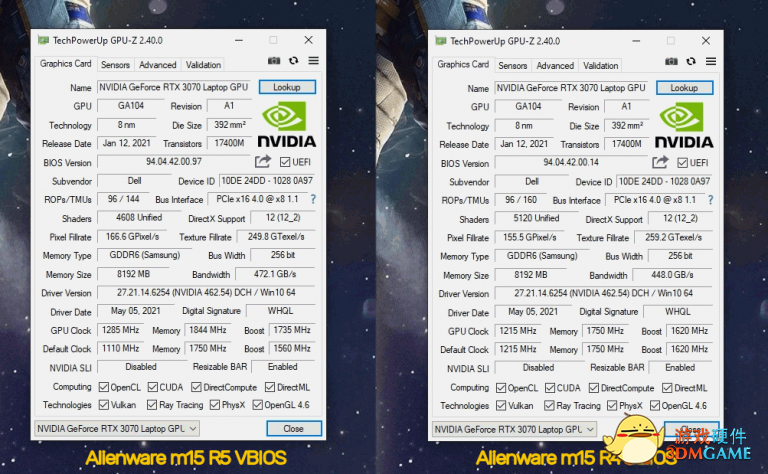Click '4608 Unified' shaders value
Image resolution: width=768 pixels, height=474 pixels.
(139, 217)
